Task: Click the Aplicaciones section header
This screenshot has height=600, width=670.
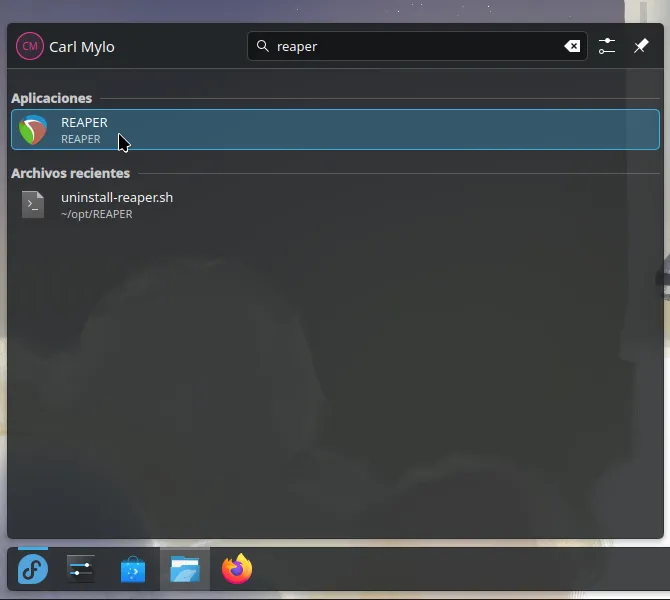Action: coord(51,98)
